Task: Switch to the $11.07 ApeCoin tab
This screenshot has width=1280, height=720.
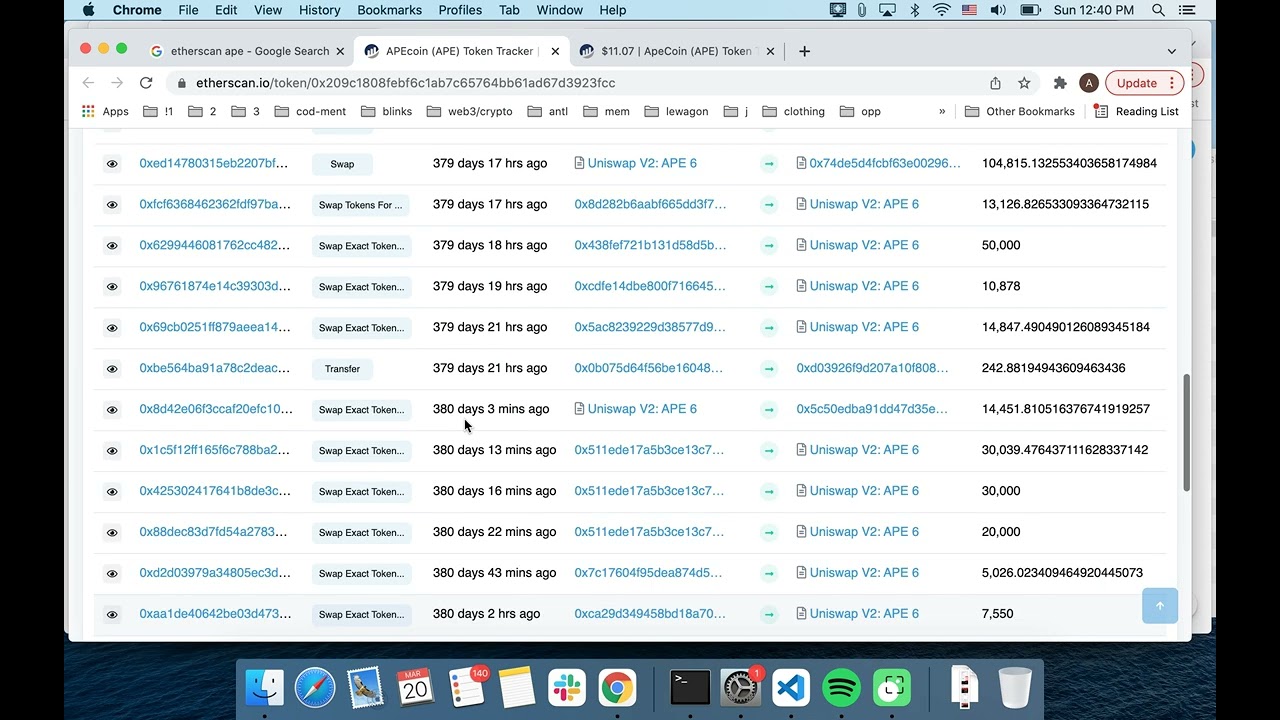Action: pos(677,51)
